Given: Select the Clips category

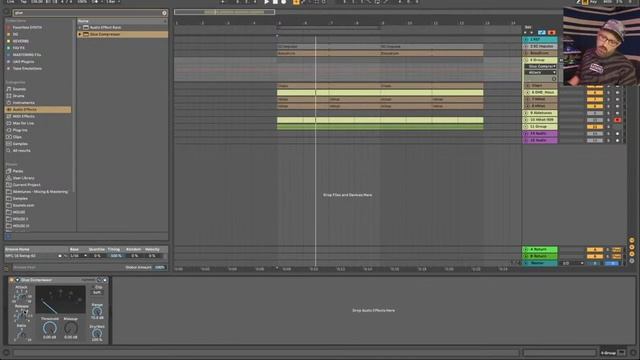Looking at the screenshot, I should (x=17, y=137).
